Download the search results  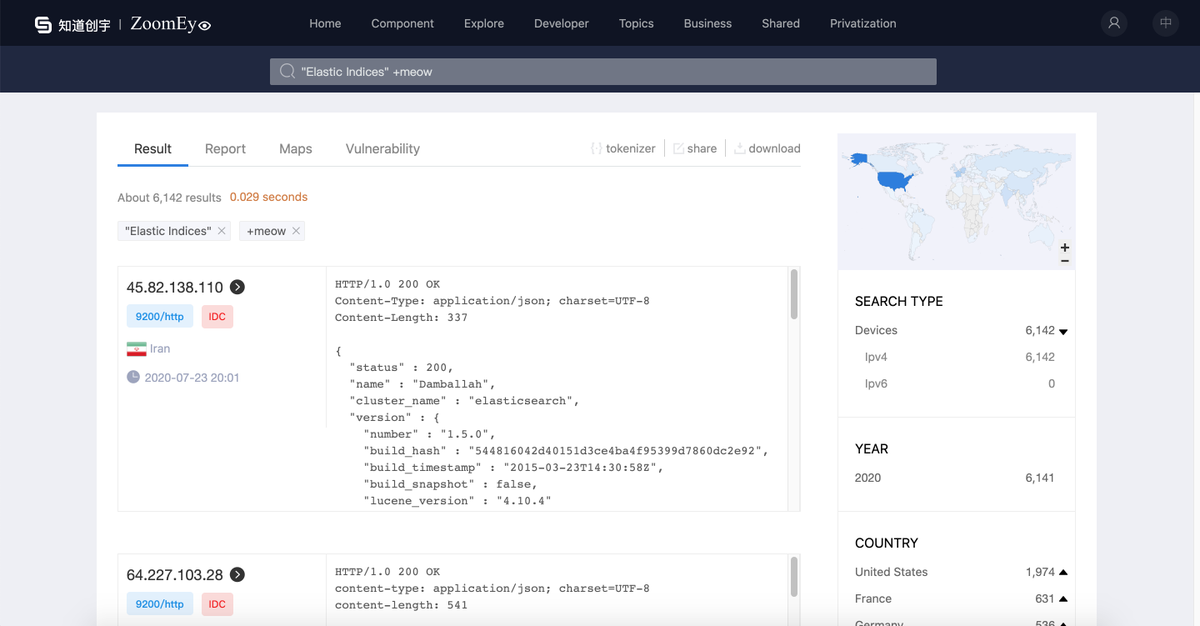pyautogui.click(x=767, y=148)
